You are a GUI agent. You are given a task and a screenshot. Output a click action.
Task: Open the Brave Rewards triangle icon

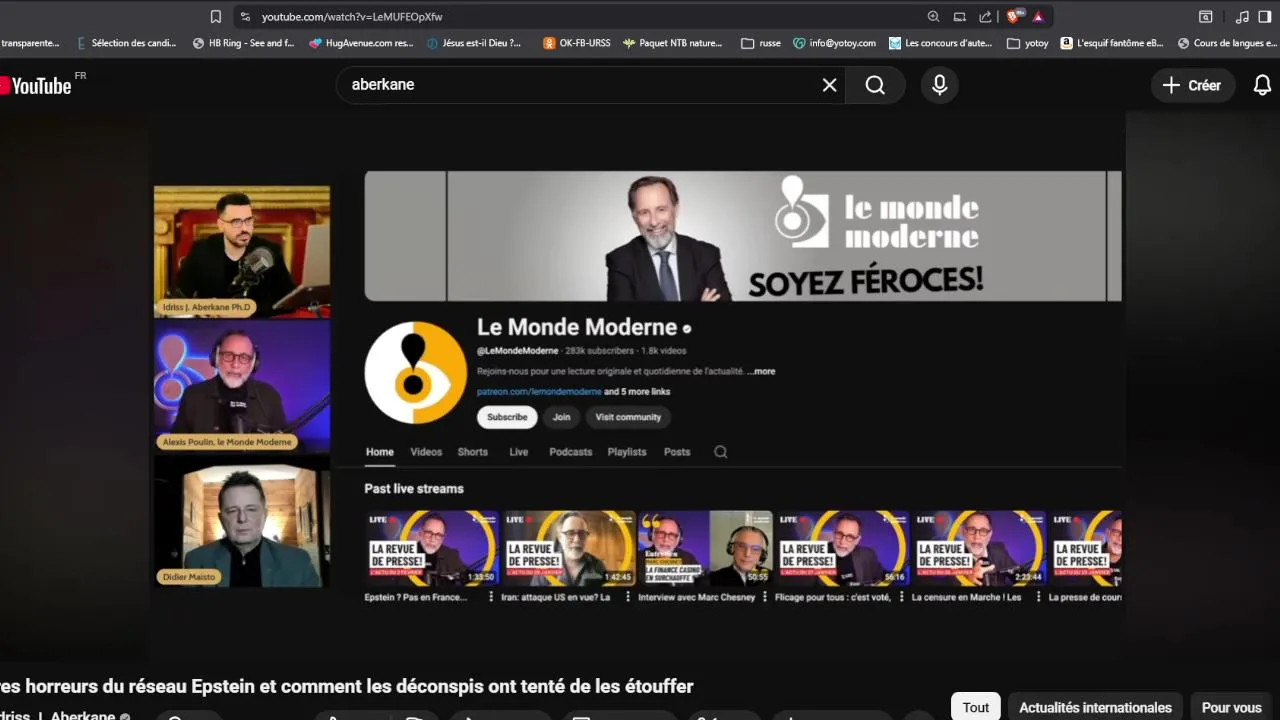[x=1038, y=16]
